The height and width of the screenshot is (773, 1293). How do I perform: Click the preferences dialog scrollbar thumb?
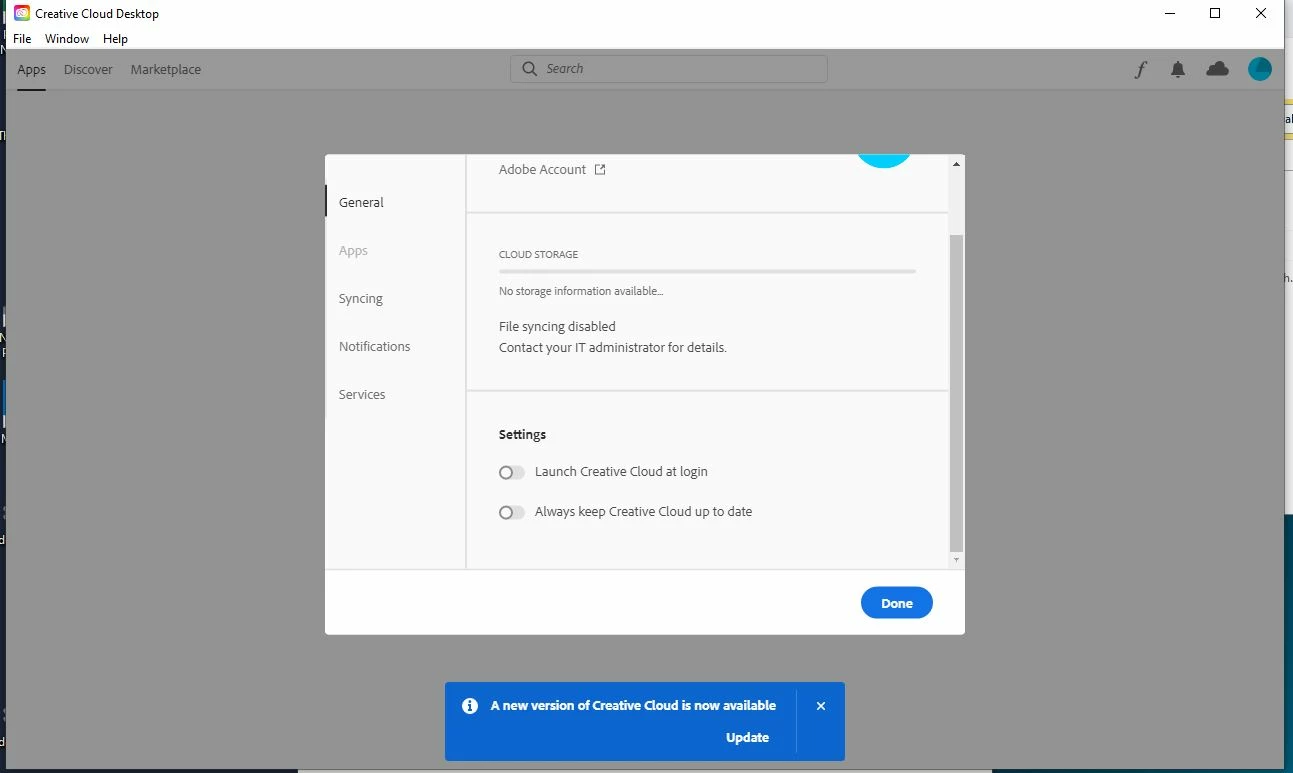pos(956,393)
